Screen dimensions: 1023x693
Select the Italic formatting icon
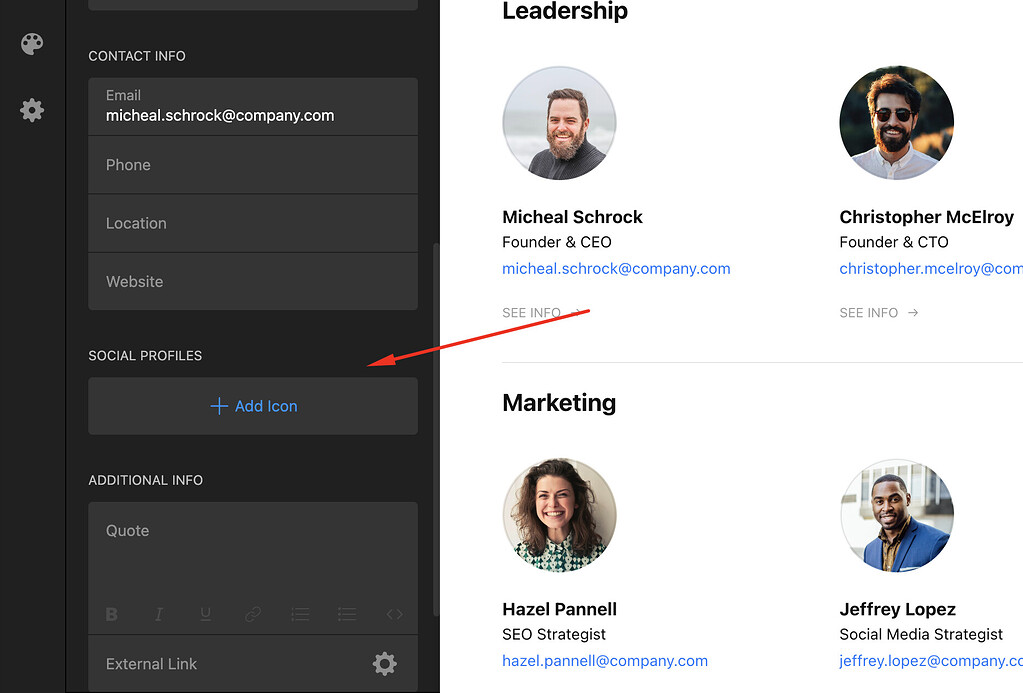pos(158,614)
